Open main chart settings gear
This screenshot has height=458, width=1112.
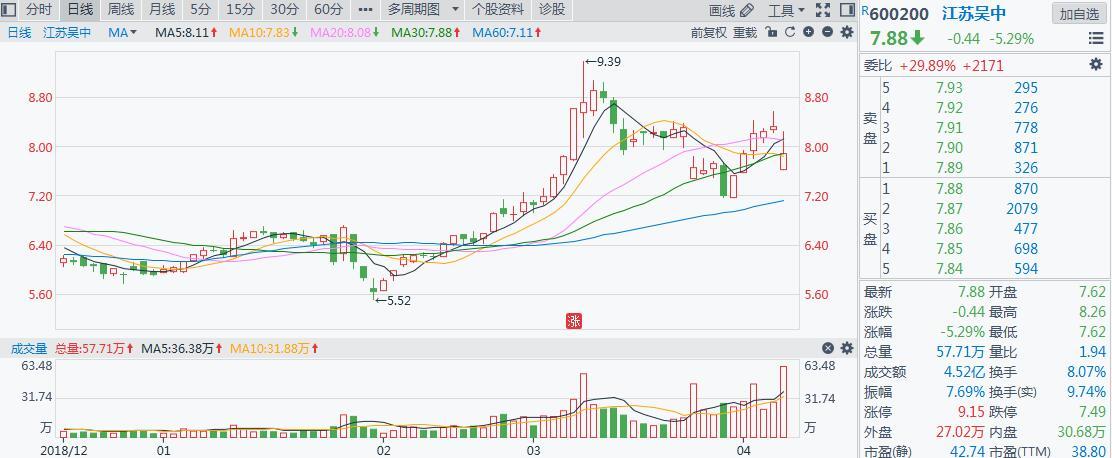846,32
